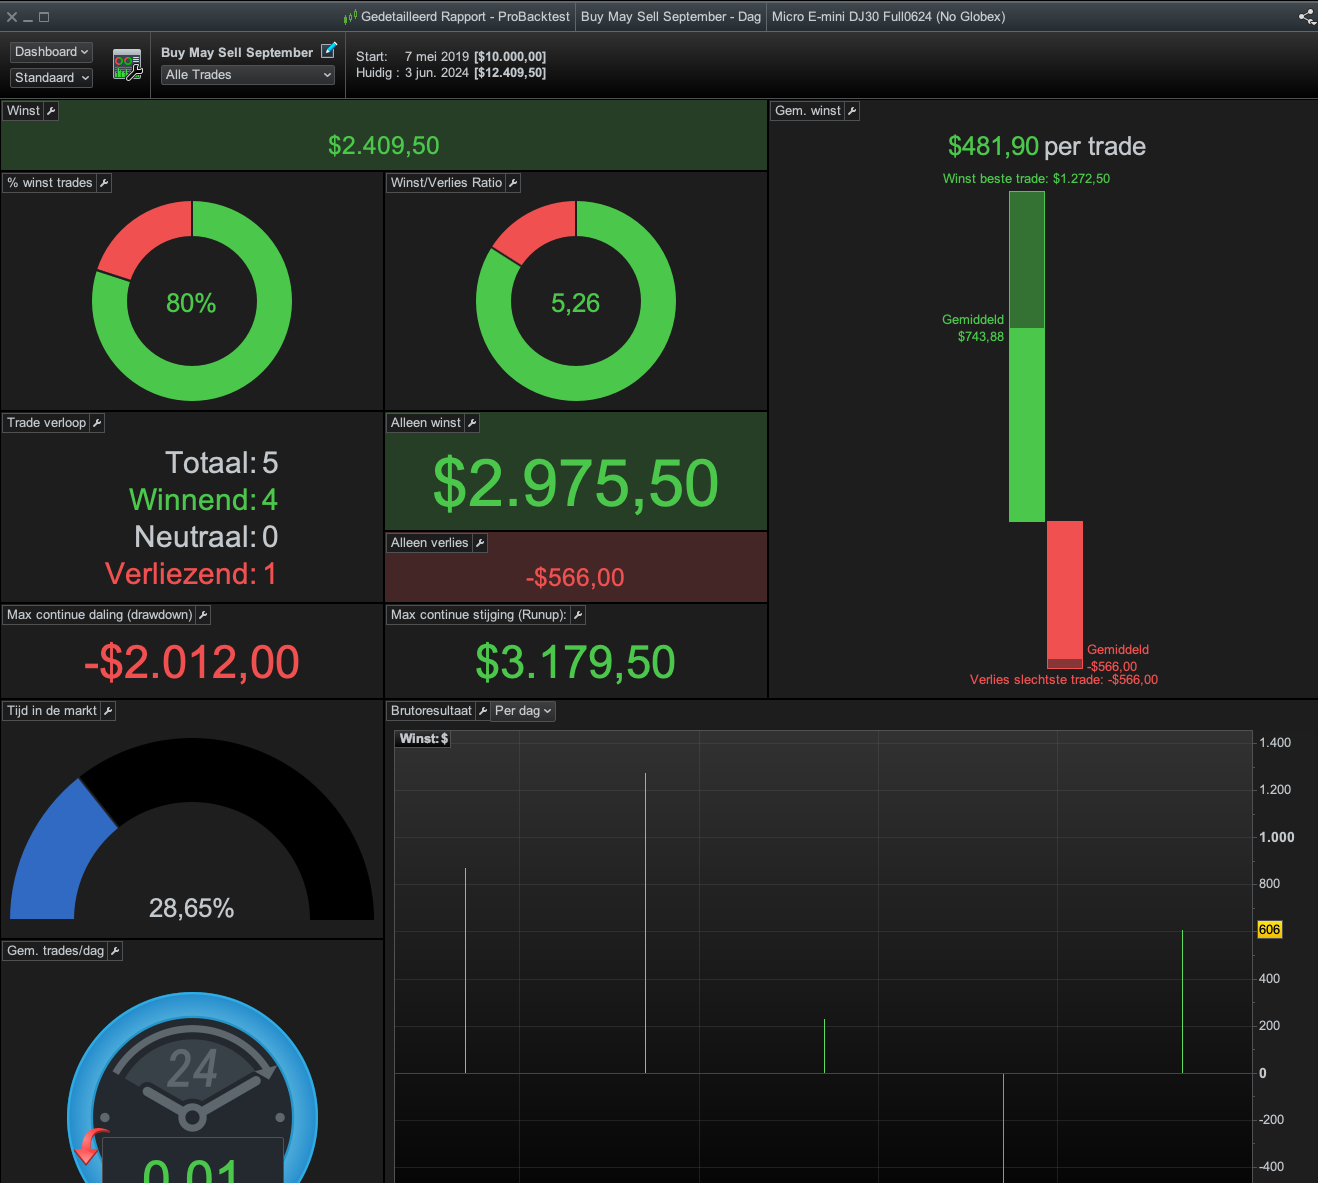Open wrench settings for Gem. winst
Screen dimensions: 1318x1183
852,111
